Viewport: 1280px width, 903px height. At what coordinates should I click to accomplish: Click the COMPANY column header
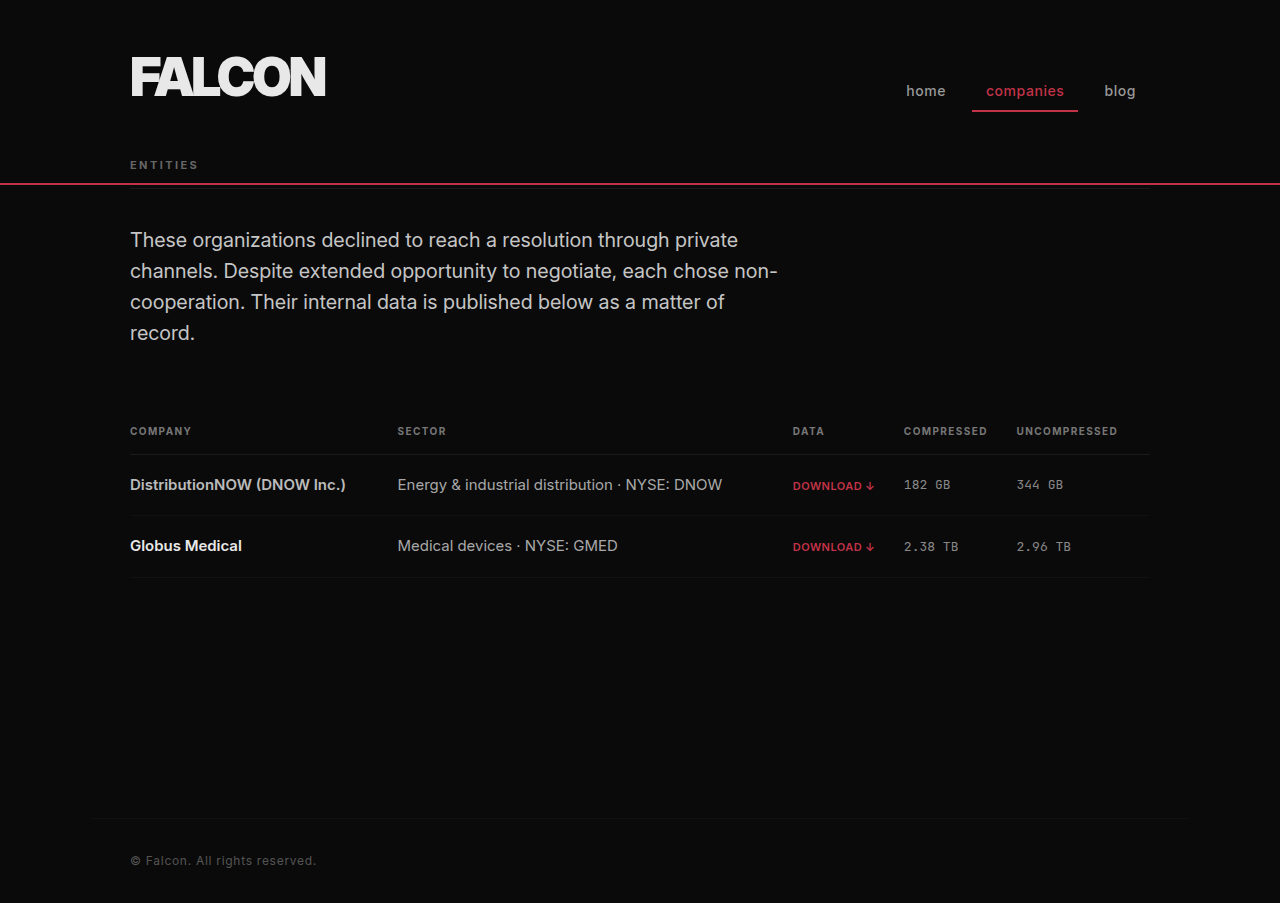click(161, 431)
